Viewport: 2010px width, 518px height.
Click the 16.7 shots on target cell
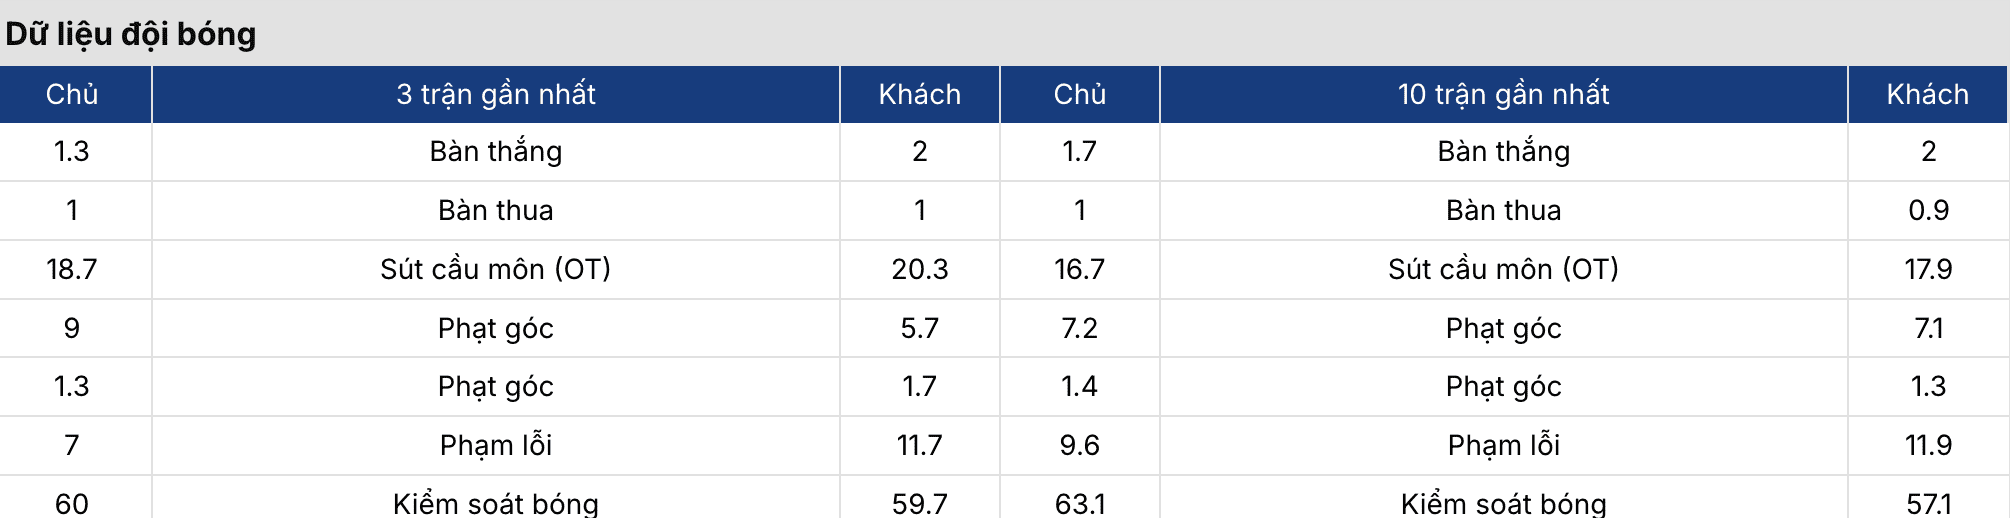point(1080,269)
